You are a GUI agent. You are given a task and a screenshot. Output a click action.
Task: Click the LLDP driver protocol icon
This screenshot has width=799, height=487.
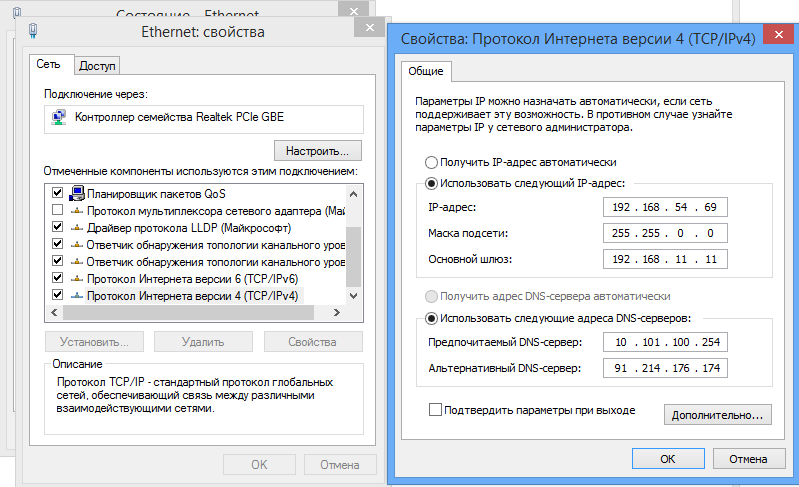(78, 228)
